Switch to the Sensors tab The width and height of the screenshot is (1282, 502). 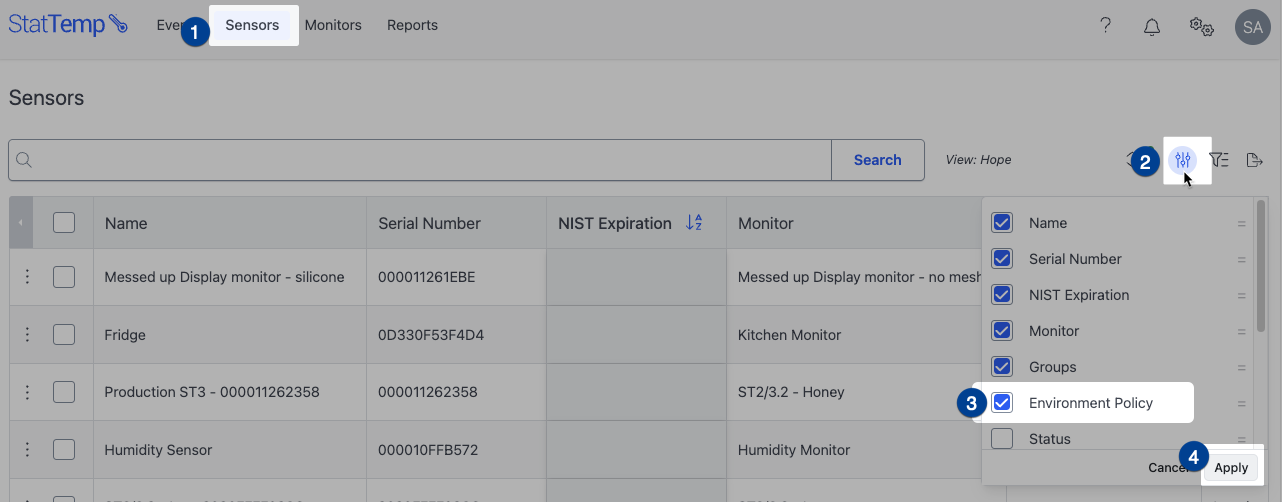click(x=252, y=25)
